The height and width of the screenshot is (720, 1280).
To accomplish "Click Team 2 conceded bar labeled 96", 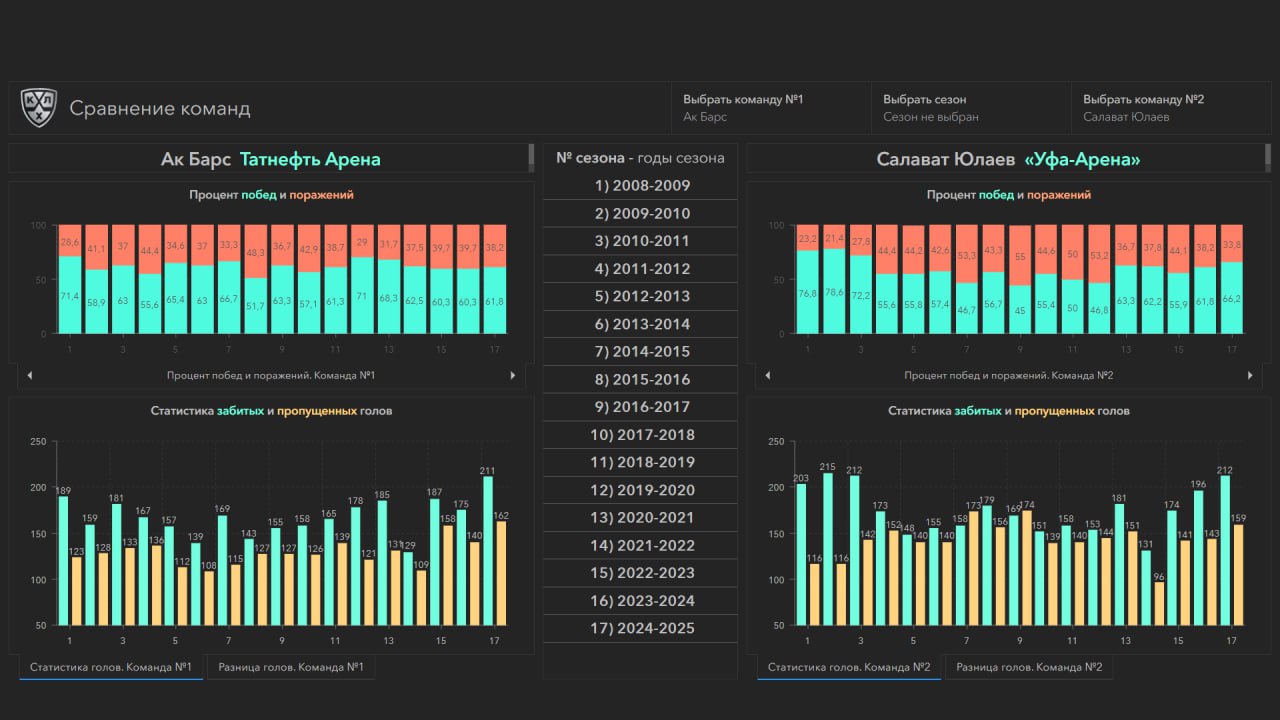I will click(x=1158, y=604).
